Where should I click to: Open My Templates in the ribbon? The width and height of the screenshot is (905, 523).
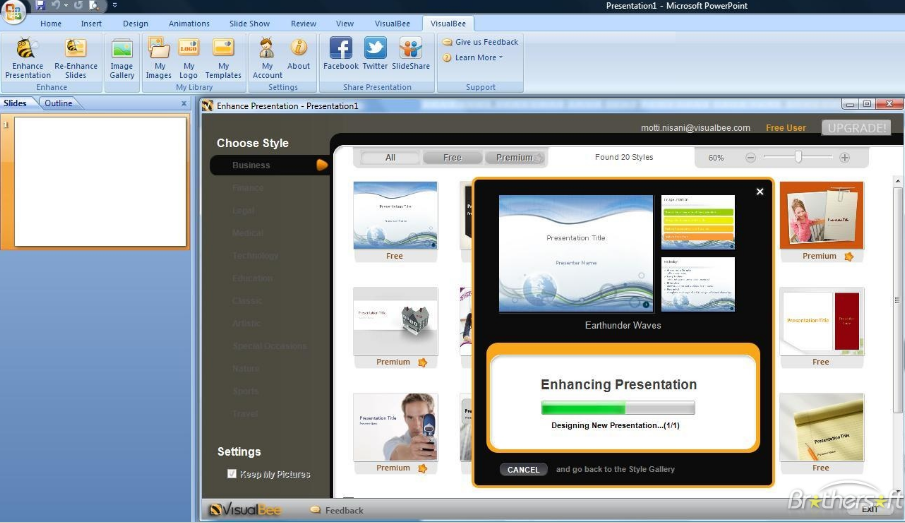point(223,48)
